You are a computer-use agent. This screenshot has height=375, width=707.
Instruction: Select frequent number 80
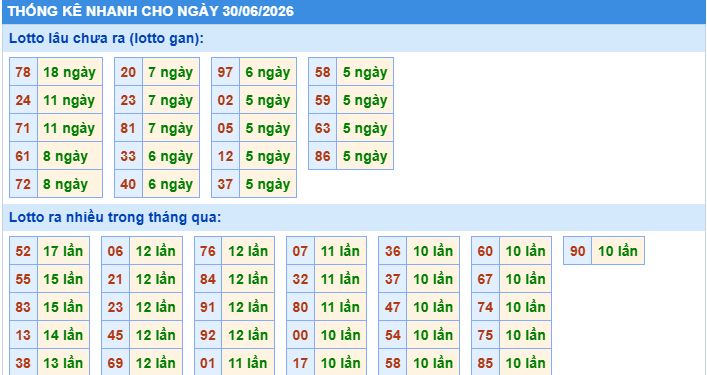pos(300,307)
